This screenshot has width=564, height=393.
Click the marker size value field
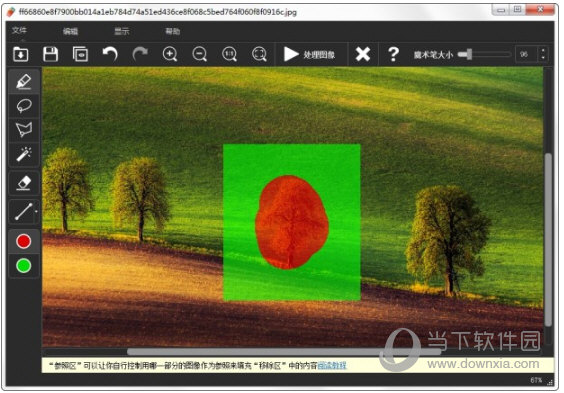click(x=526, y=55)
